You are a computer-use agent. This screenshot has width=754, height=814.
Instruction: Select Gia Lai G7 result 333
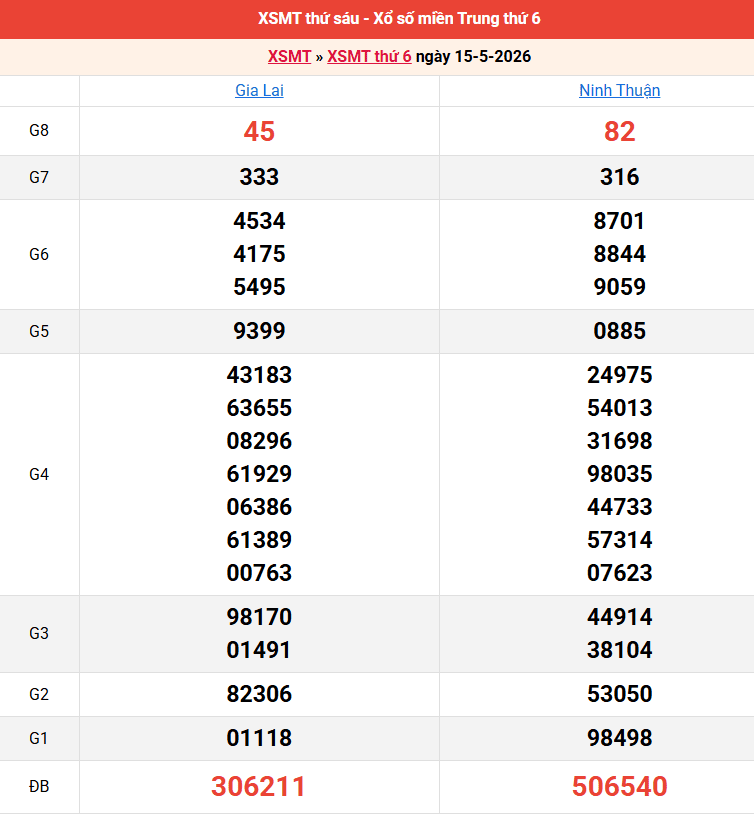coord(259,177)
